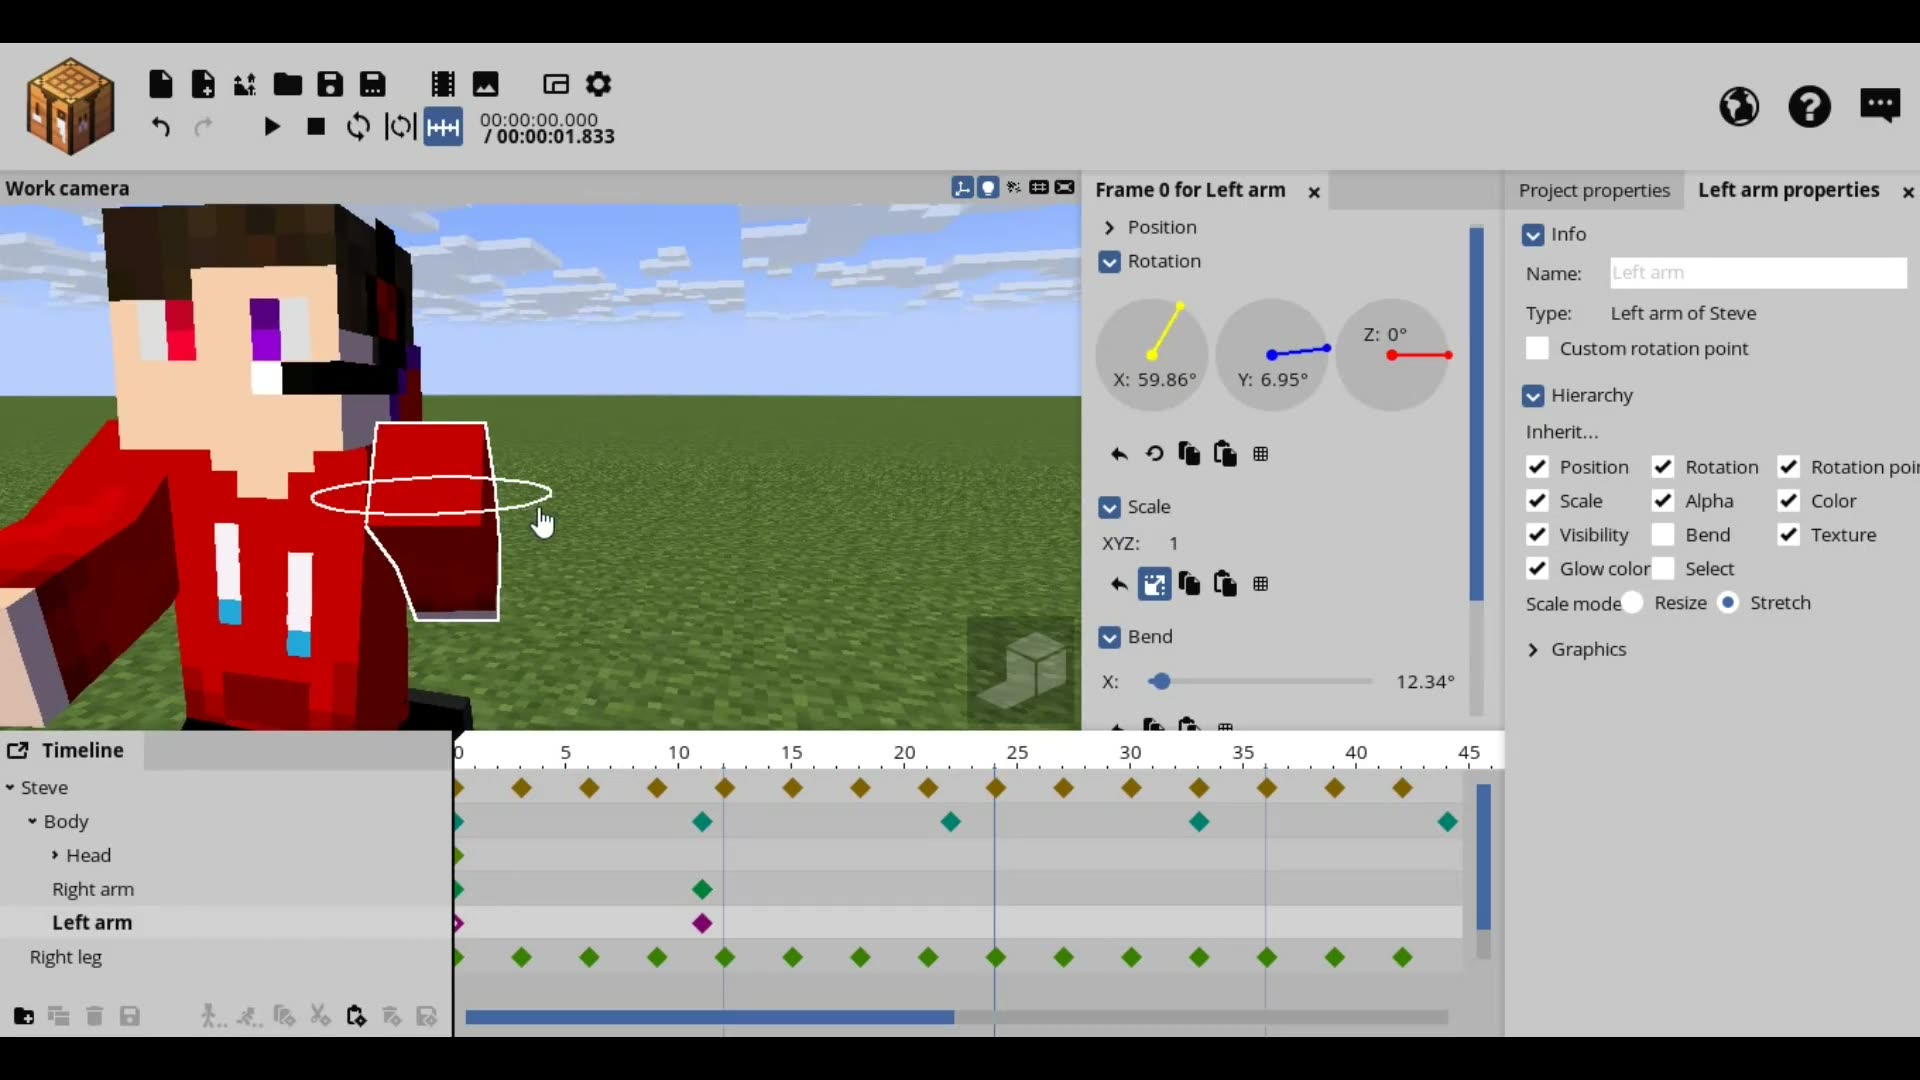
Task: Select the Play animation button
Action: click(x=271, y=127)
